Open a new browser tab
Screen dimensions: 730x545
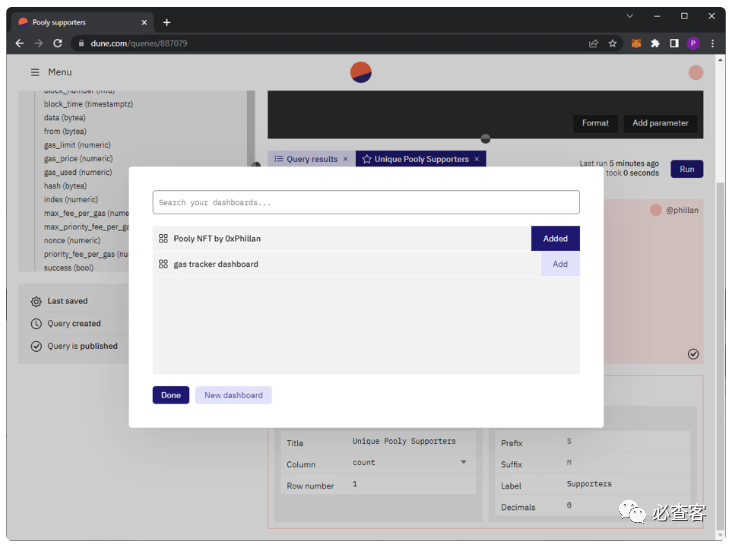pyautogui.click(x=167, y=22)
